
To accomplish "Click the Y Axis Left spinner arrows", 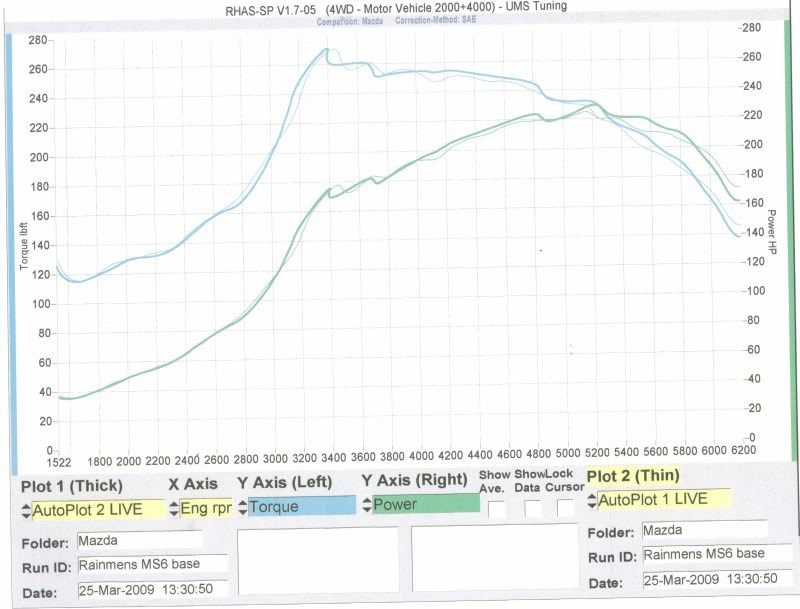I will (243, 507).
